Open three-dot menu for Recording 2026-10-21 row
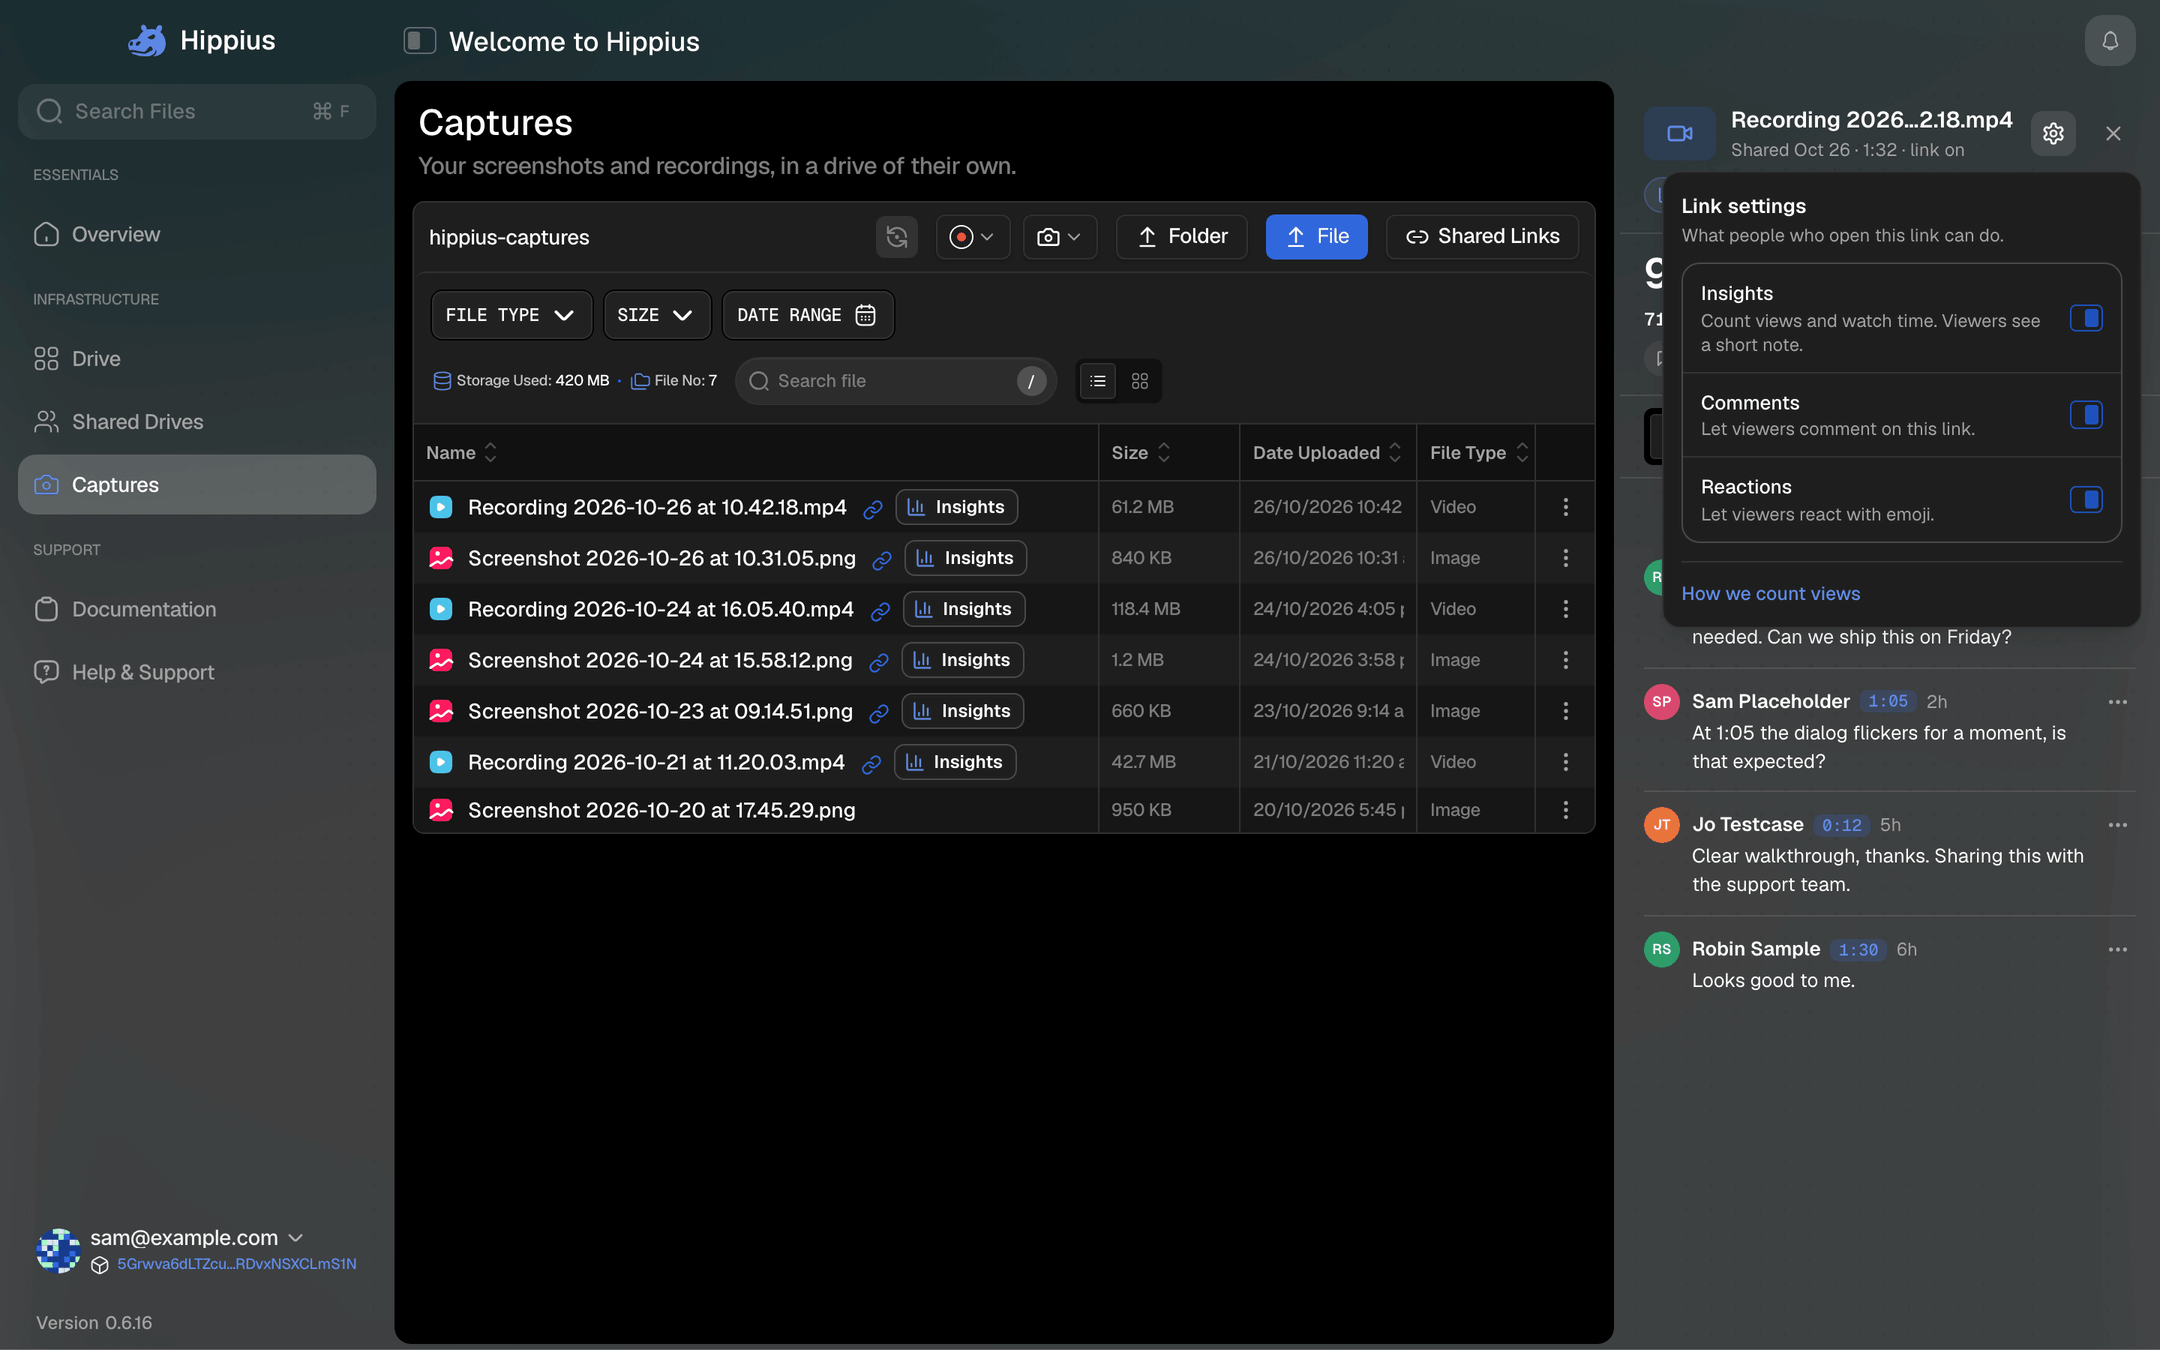The width and height of the screenshot is (2160, 1350). [x=1566, y=762]
